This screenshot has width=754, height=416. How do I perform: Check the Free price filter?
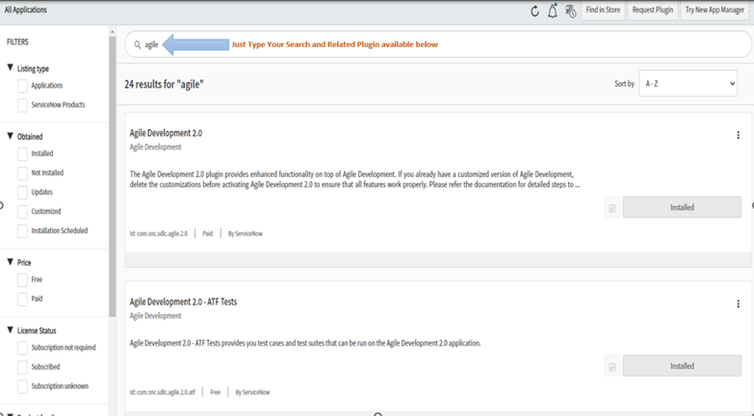pos(22,280)
